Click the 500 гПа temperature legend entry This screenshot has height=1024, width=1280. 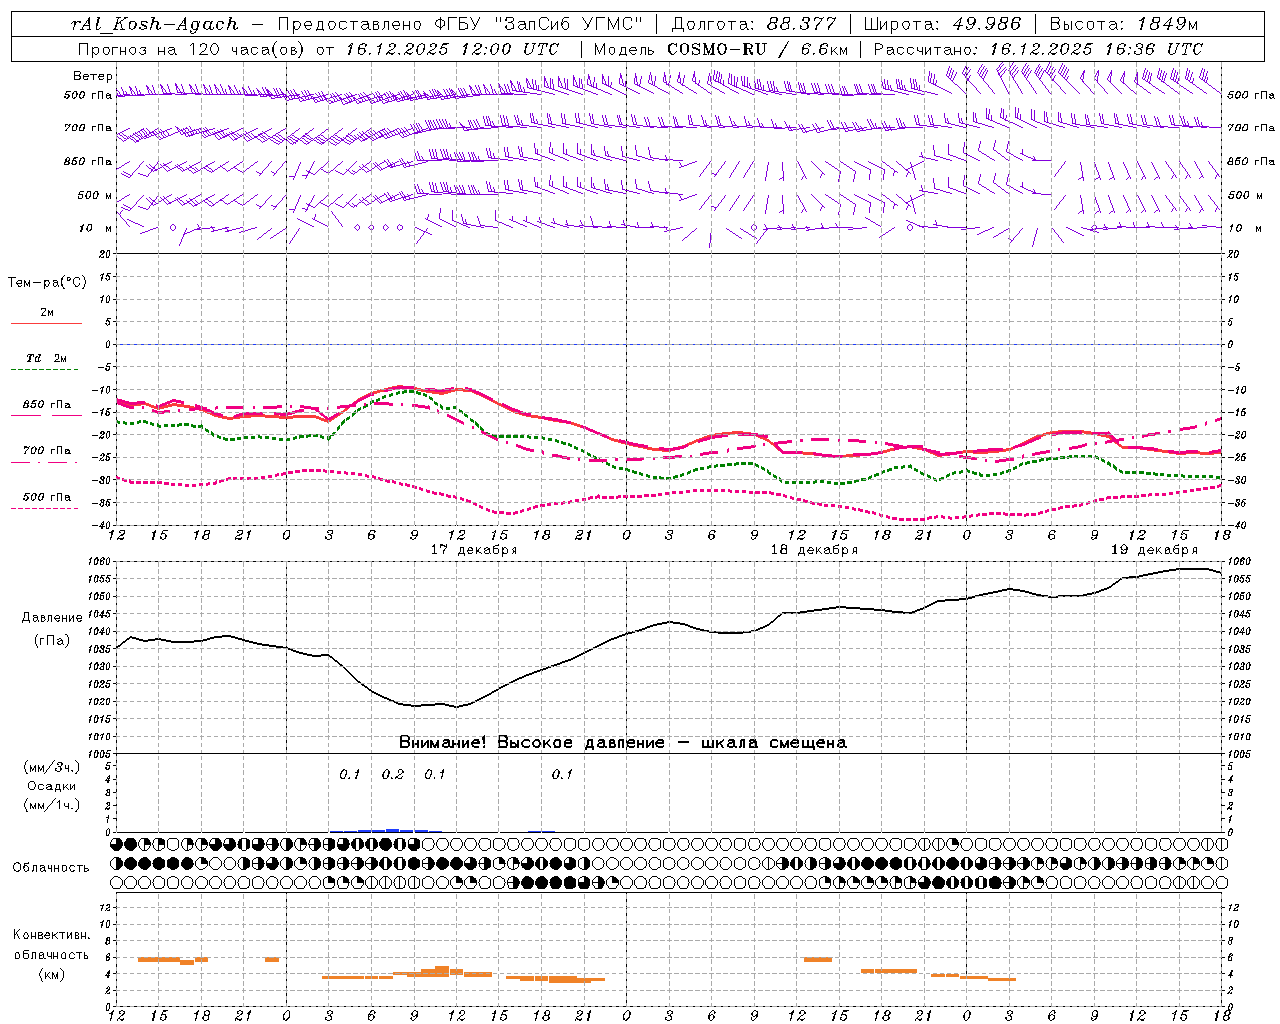pos(46,501)
